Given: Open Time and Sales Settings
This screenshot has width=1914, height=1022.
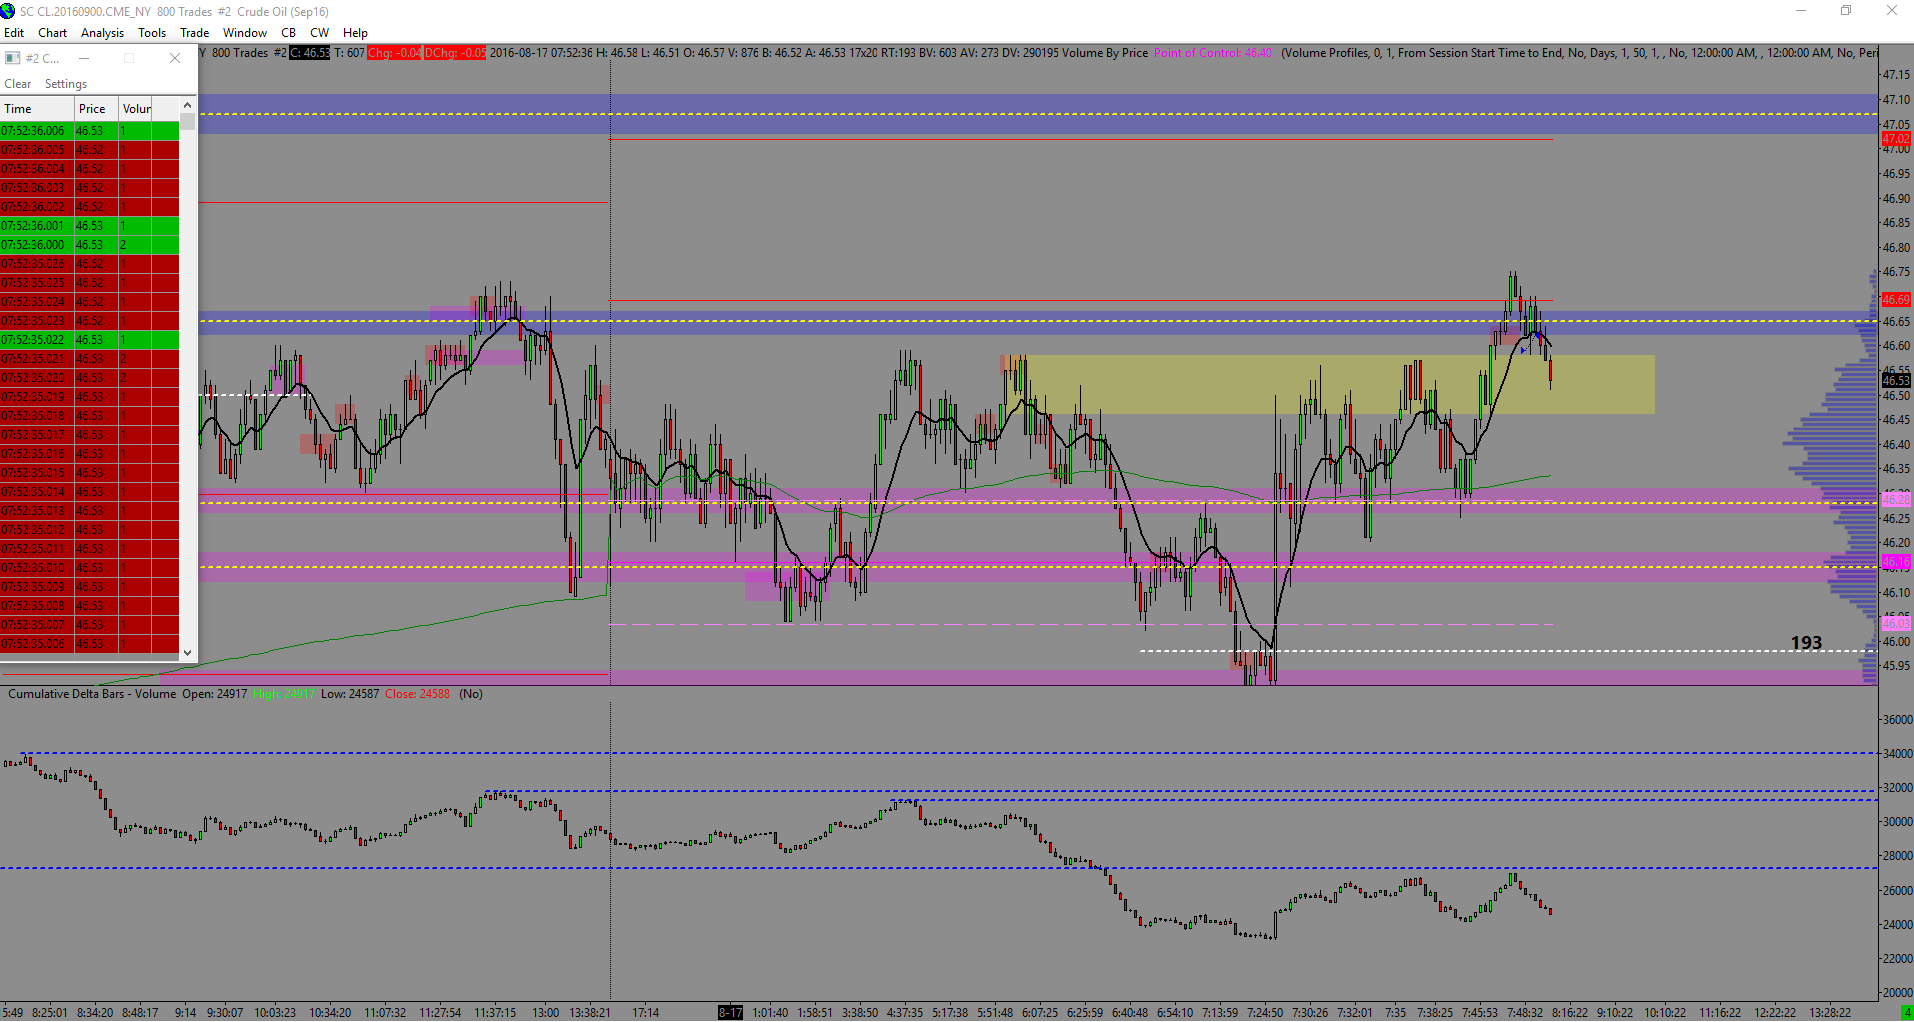Looking at the screenshot, I should click(x=66, y=84).
